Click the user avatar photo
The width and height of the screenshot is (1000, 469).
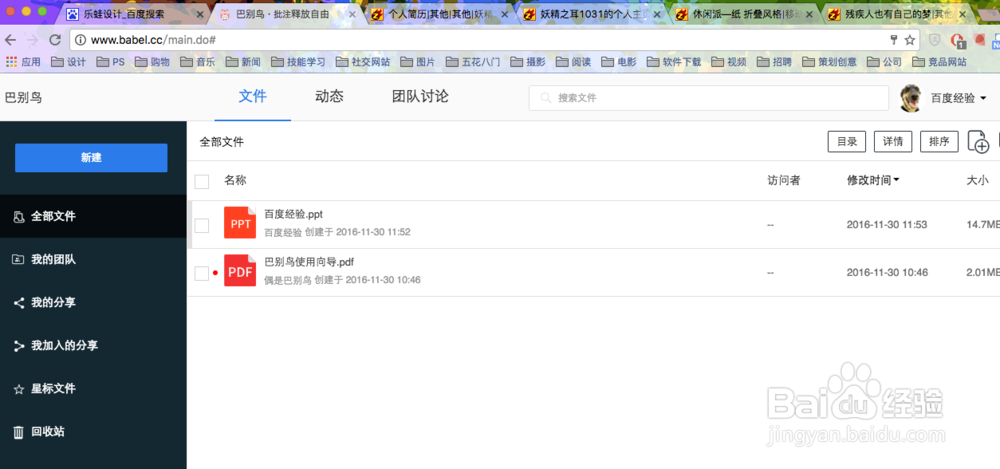[910, 98]
